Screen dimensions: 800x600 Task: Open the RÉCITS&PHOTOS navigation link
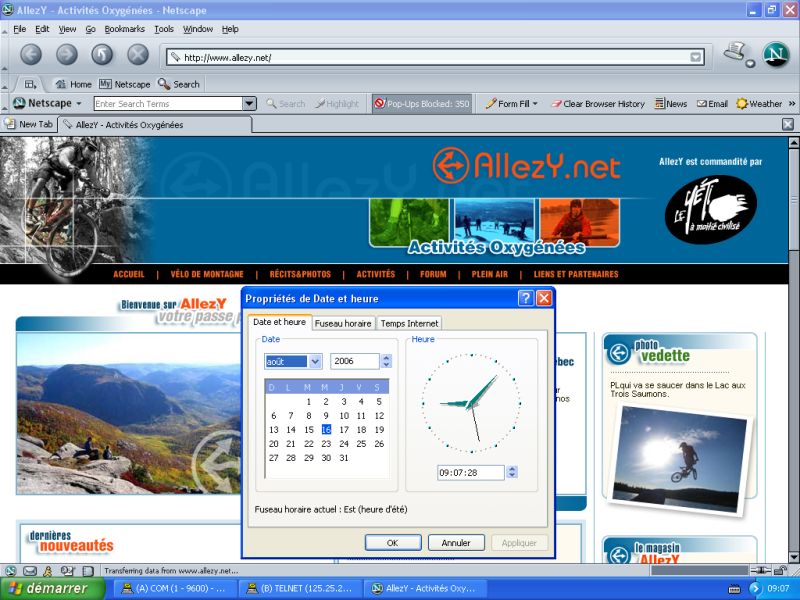(300, 274)
